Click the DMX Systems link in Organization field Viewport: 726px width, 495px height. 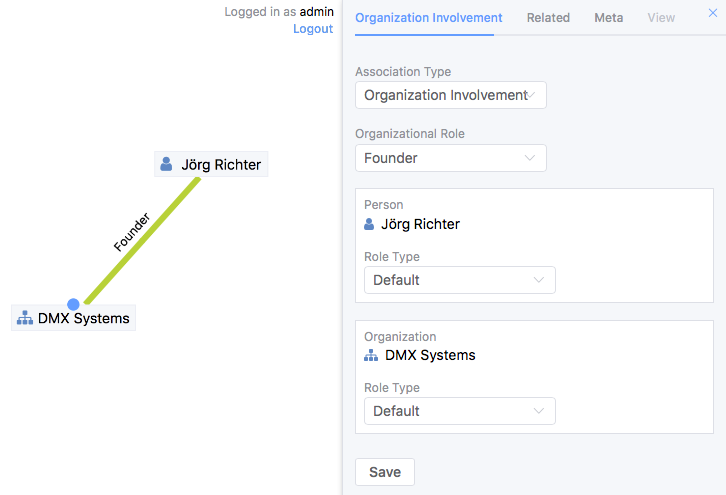430,355
